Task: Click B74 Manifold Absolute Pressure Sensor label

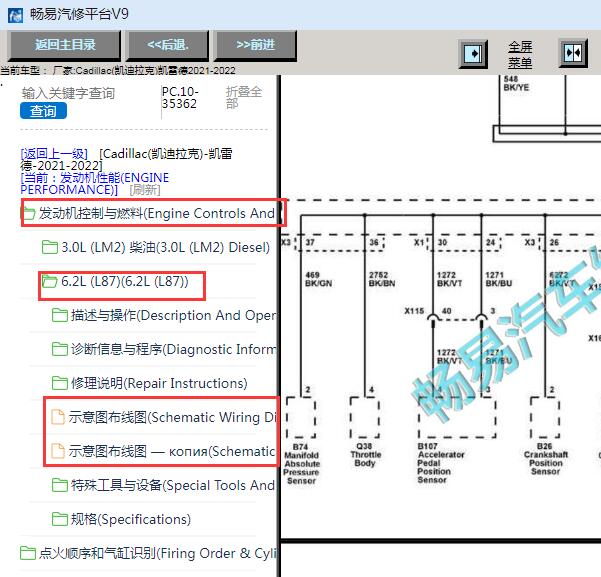Action: (302, 464)
